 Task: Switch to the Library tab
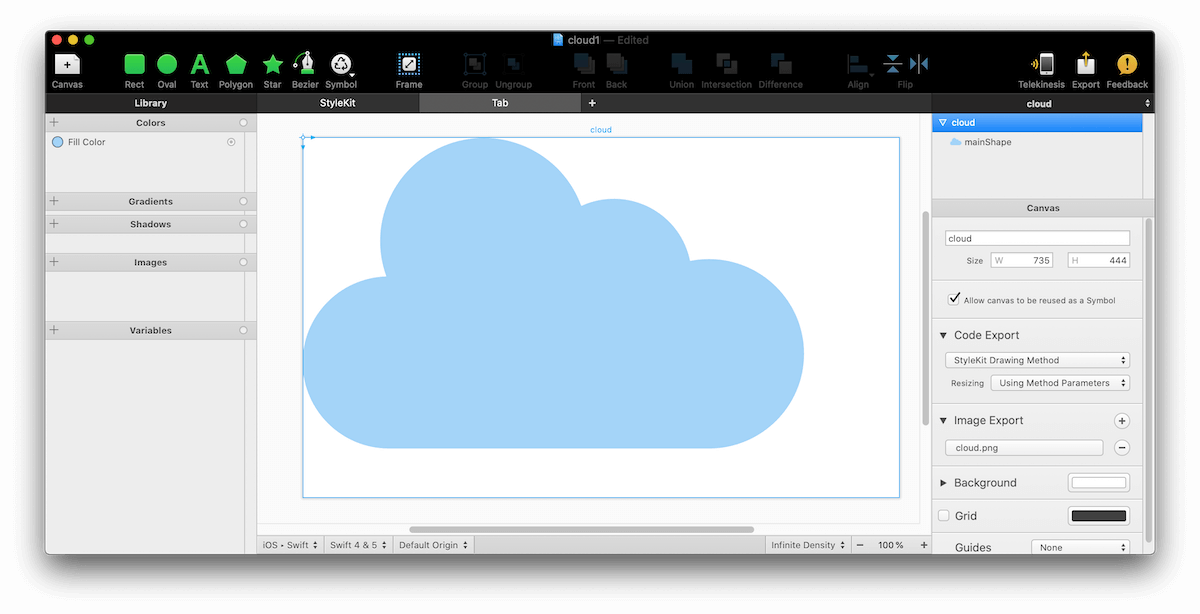[x=150, y=103]
